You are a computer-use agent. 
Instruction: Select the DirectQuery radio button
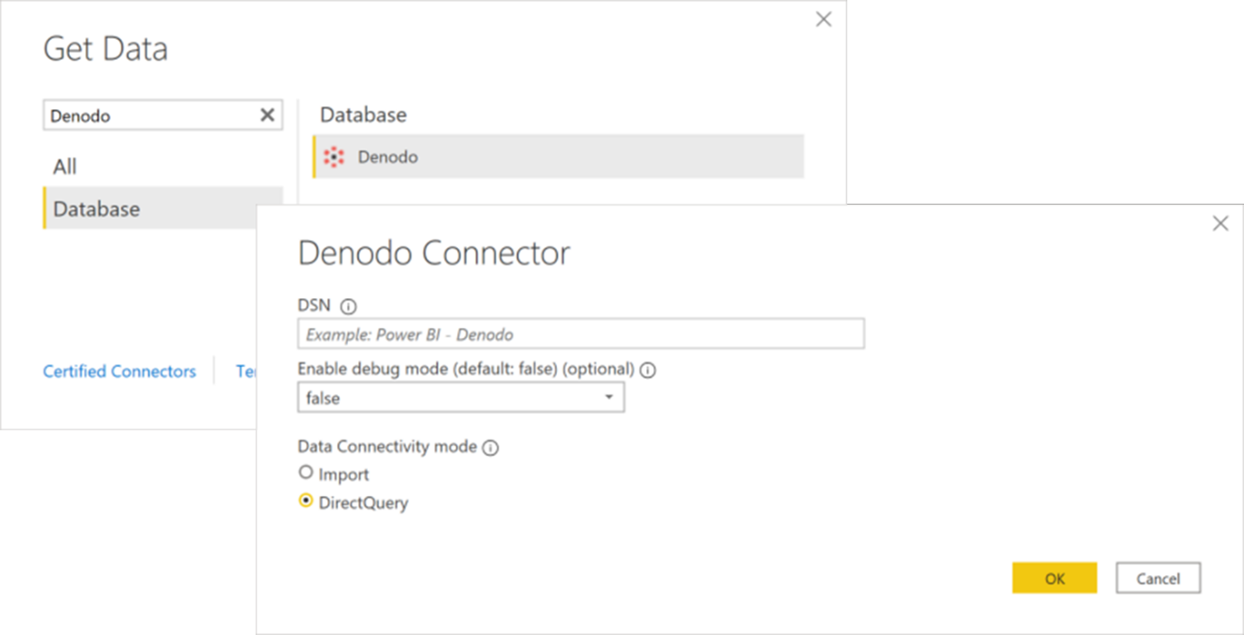click(x=306, y=502)
